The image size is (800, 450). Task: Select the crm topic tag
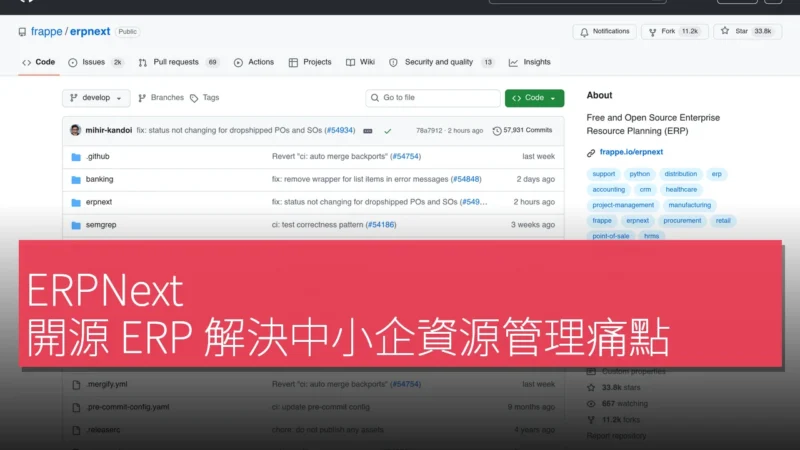[645, 190]
